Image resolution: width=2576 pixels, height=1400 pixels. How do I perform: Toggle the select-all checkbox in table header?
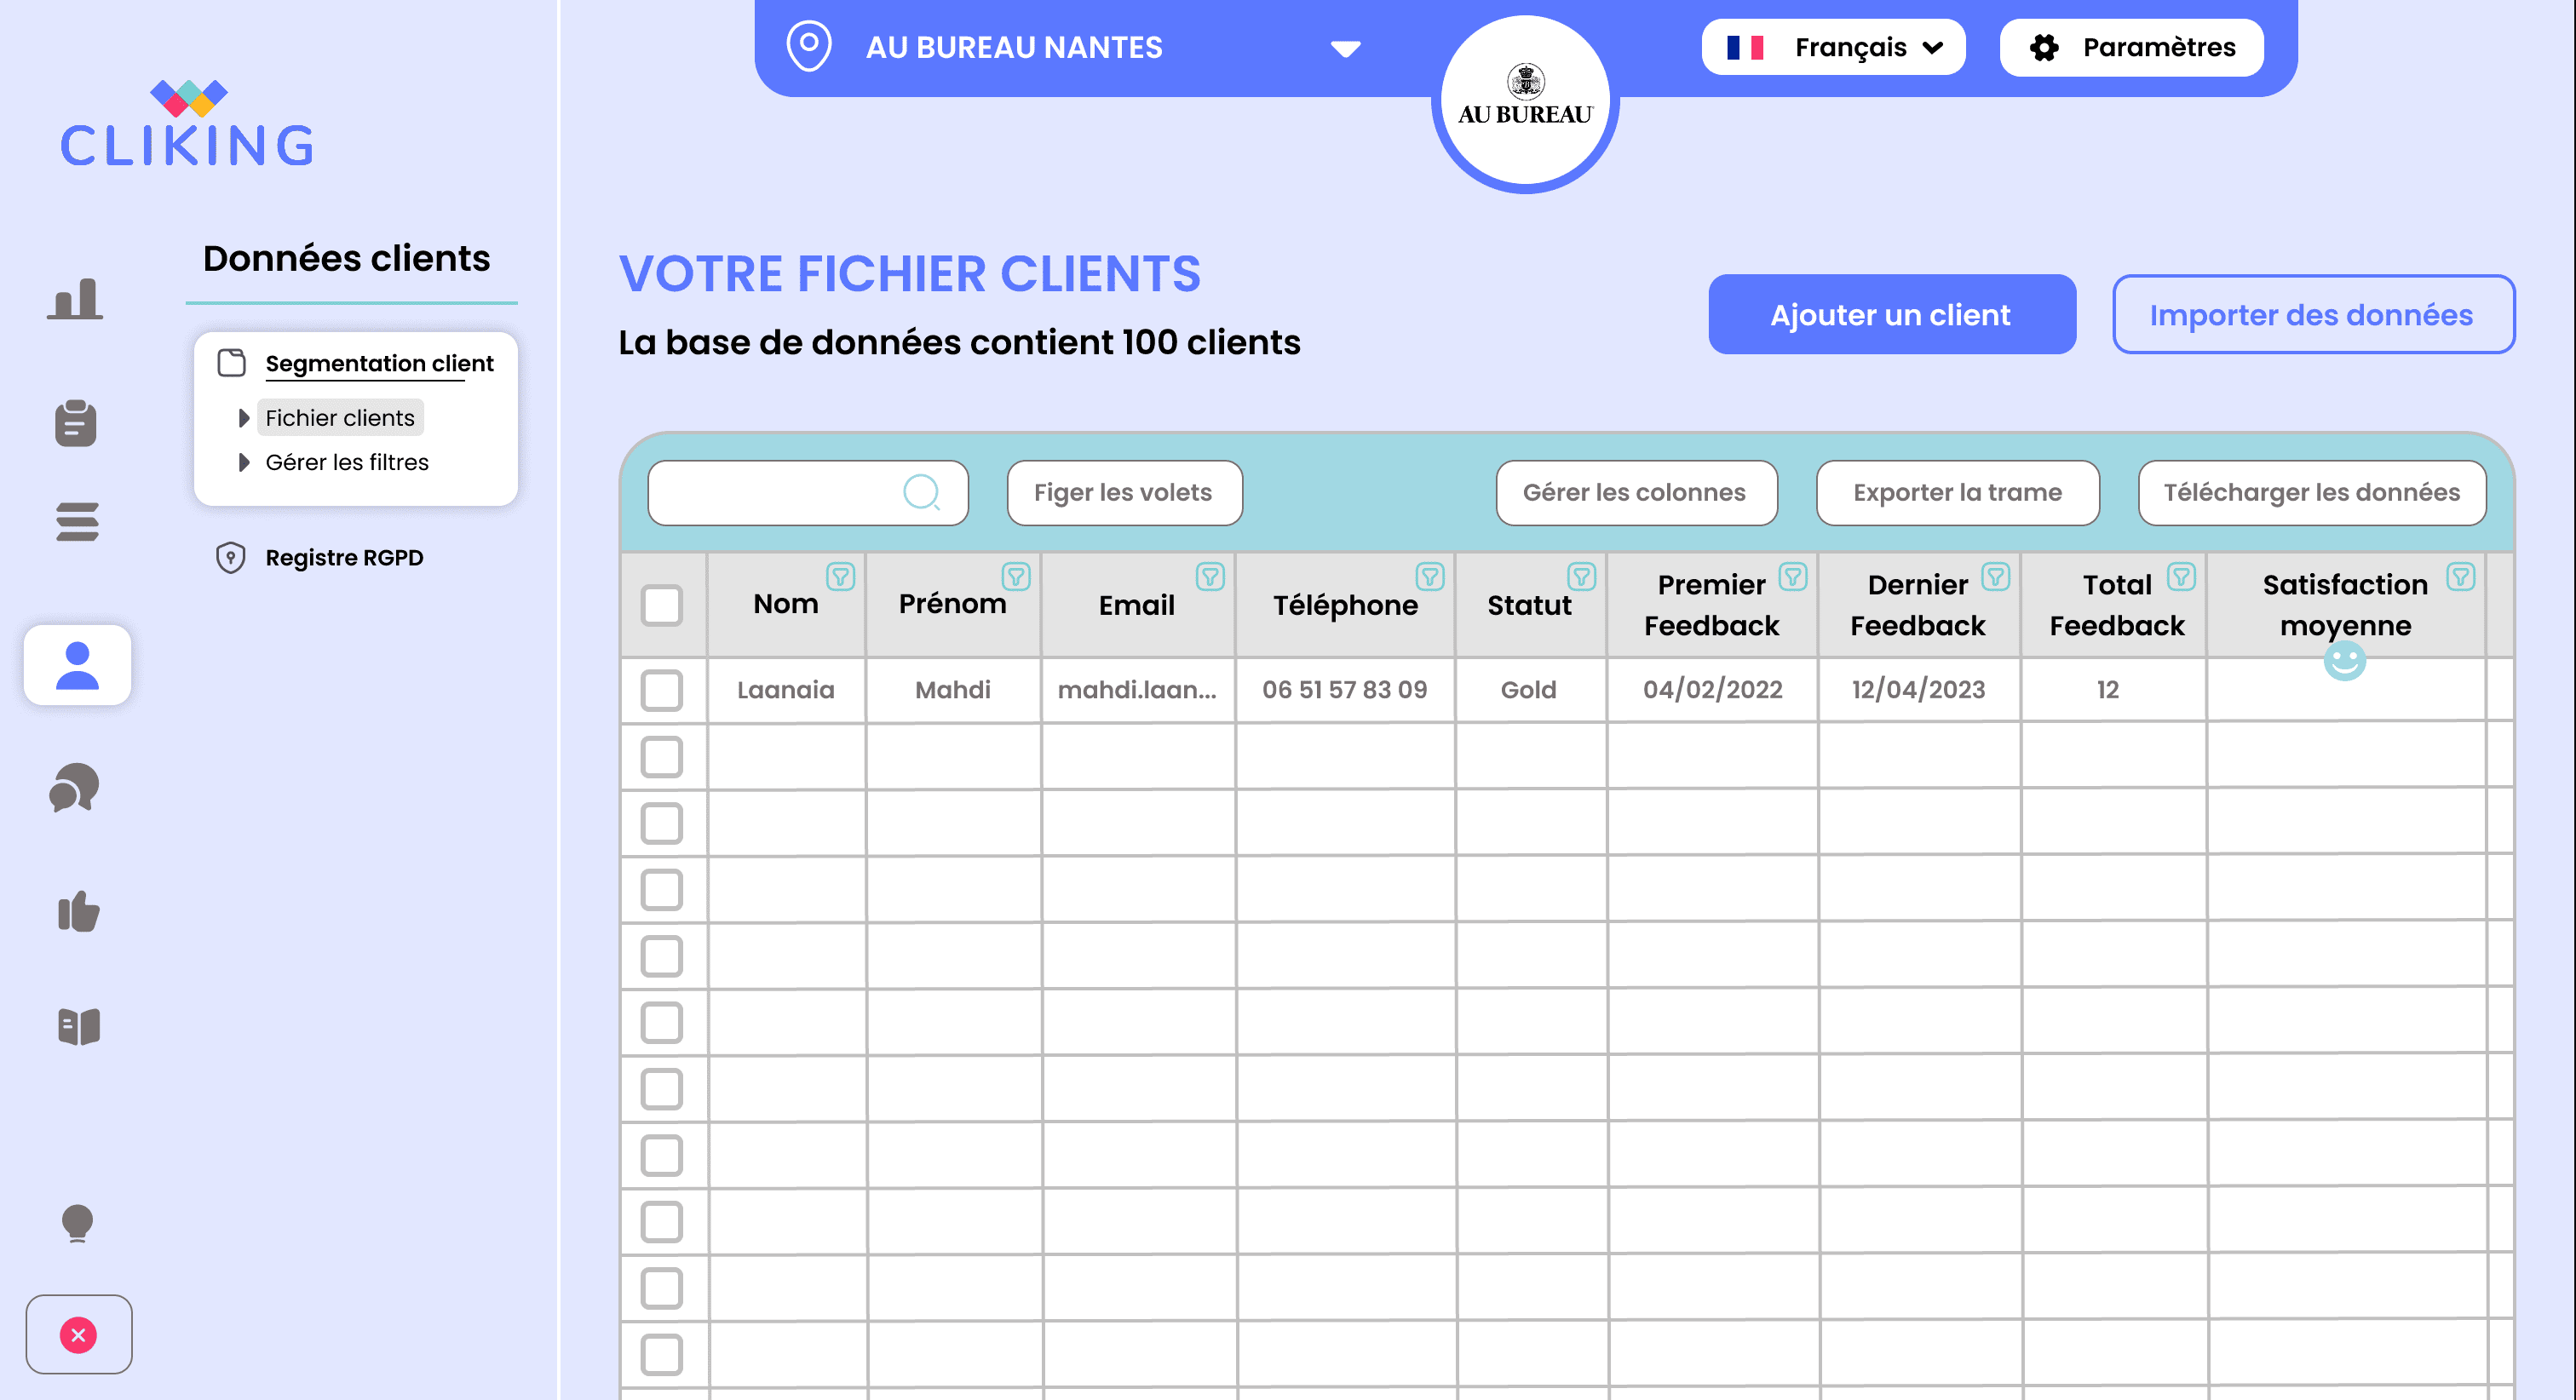(x=662, y=605)
